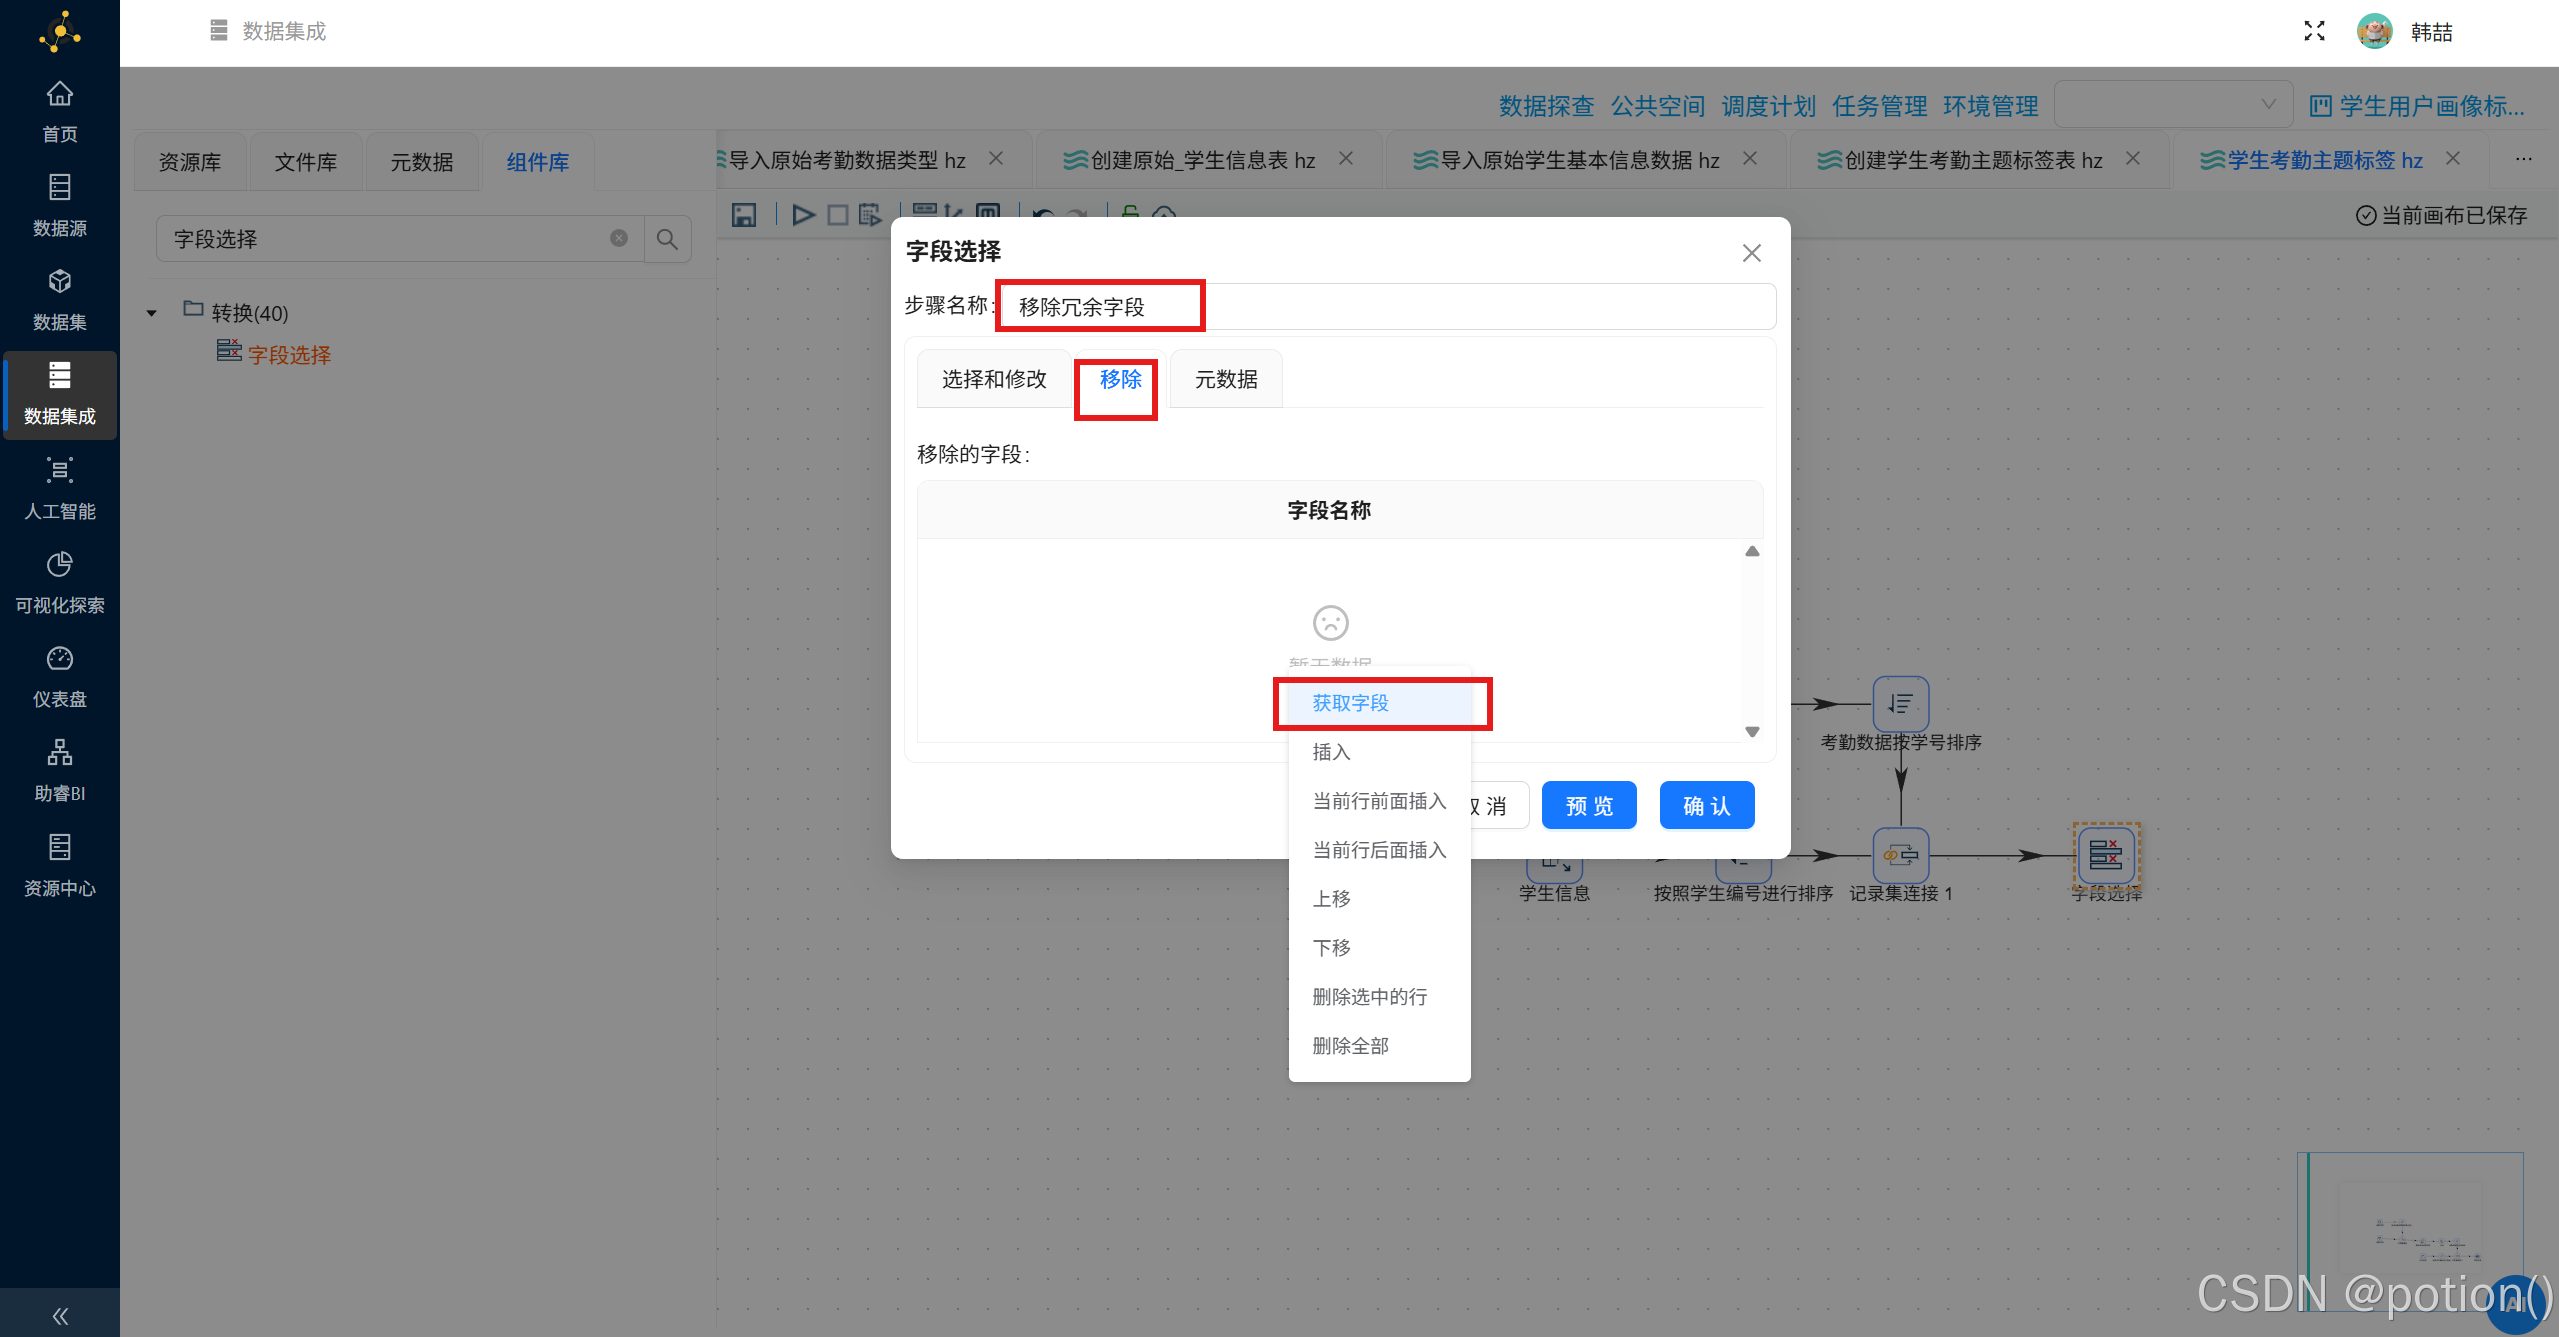The width and height of the screenshot is (2559, 1337).
Task: Switch to the 组件库 tab
Action: (538, 162)
